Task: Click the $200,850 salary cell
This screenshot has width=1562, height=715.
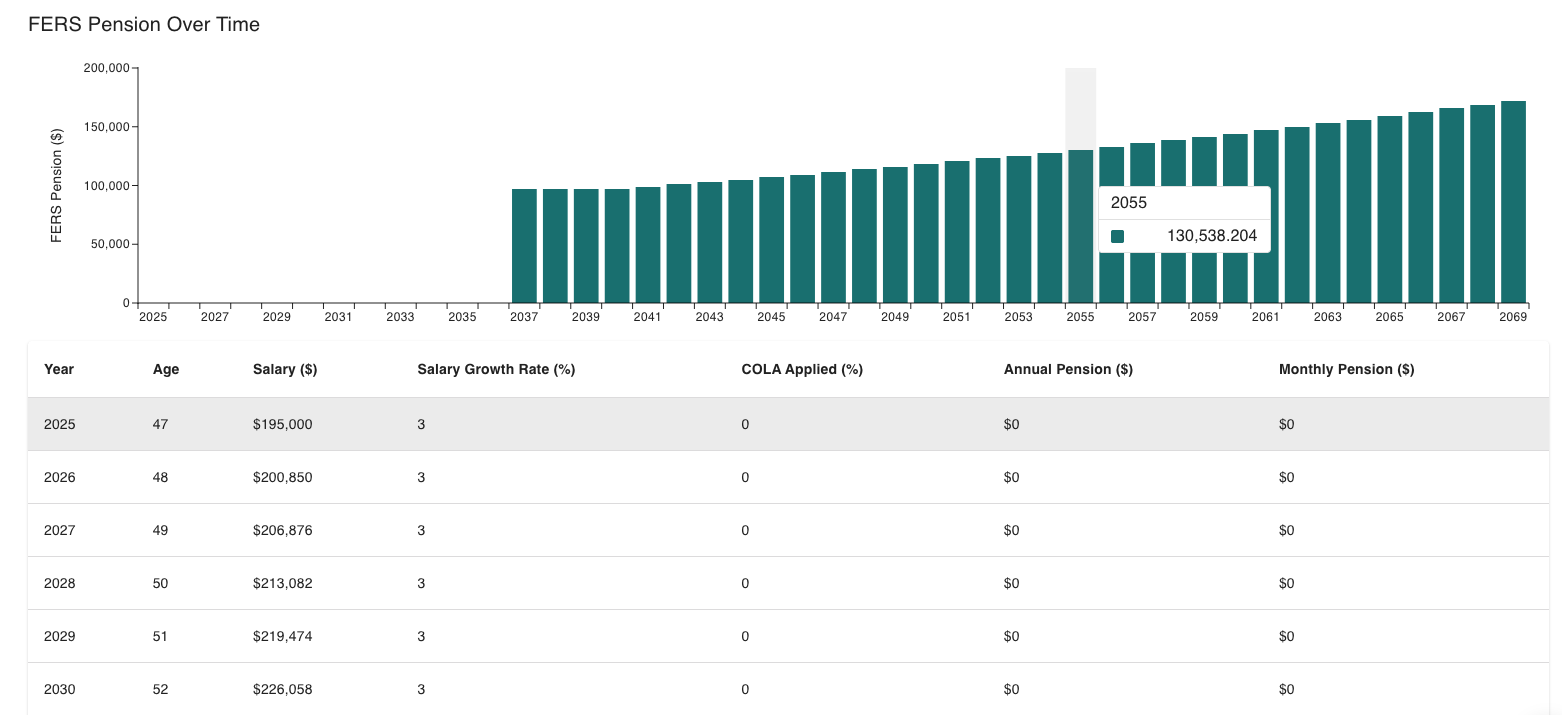Action: 283,477
